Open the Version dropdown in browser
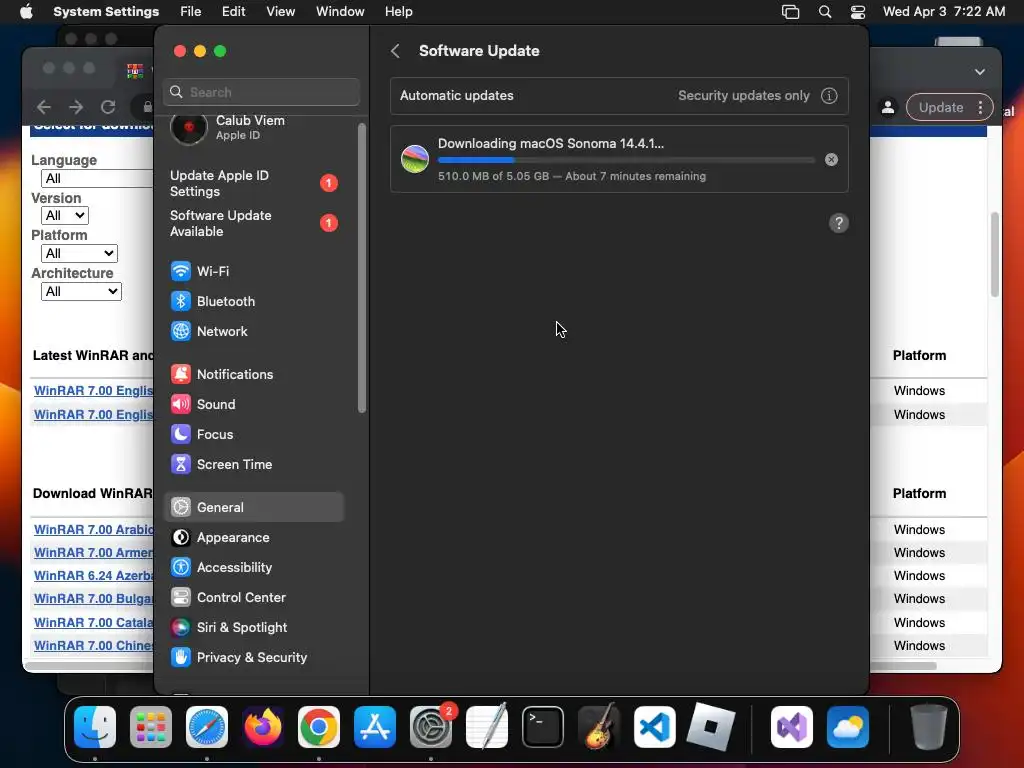The width and height of the screenshot is (1024, 768). click(x=65, y=216)
